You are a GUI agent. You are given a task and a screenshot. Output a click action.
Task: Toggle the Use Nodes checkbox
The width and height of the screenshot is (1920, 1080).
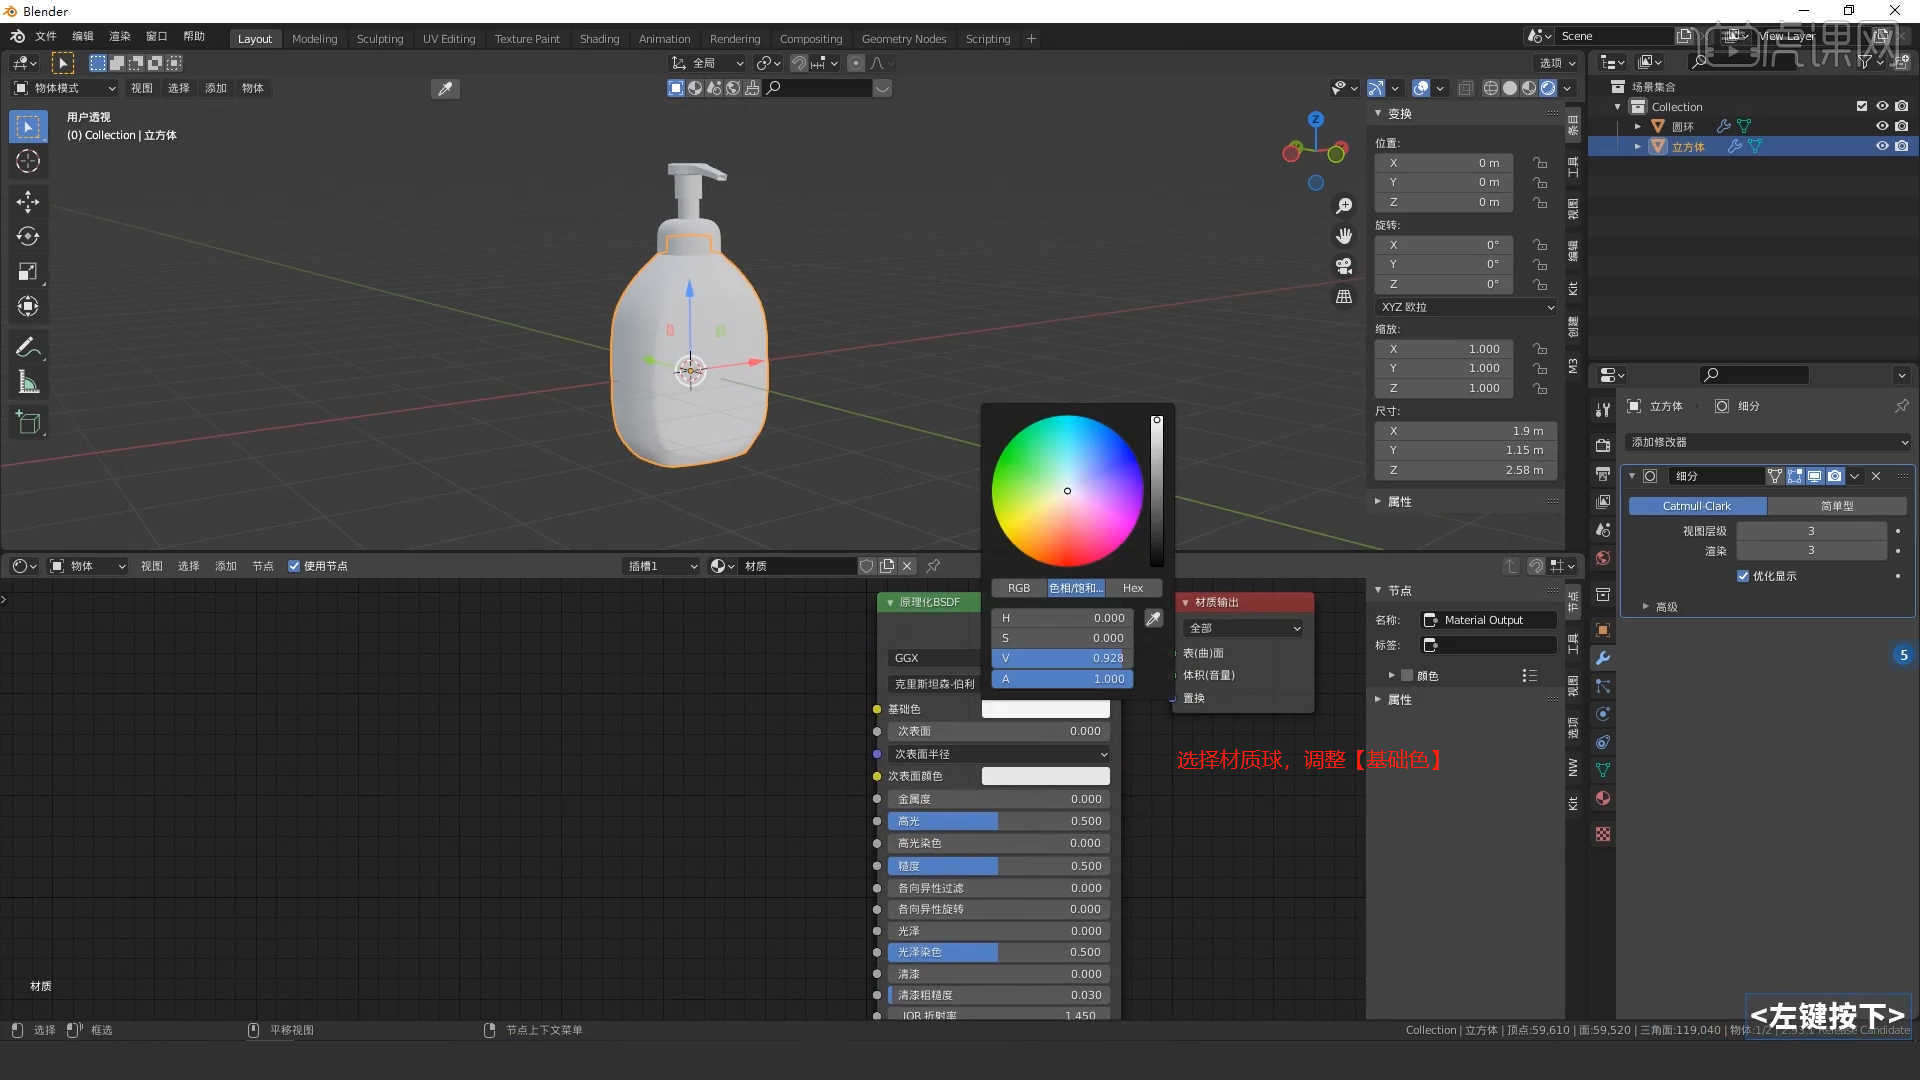coord(294,566)
